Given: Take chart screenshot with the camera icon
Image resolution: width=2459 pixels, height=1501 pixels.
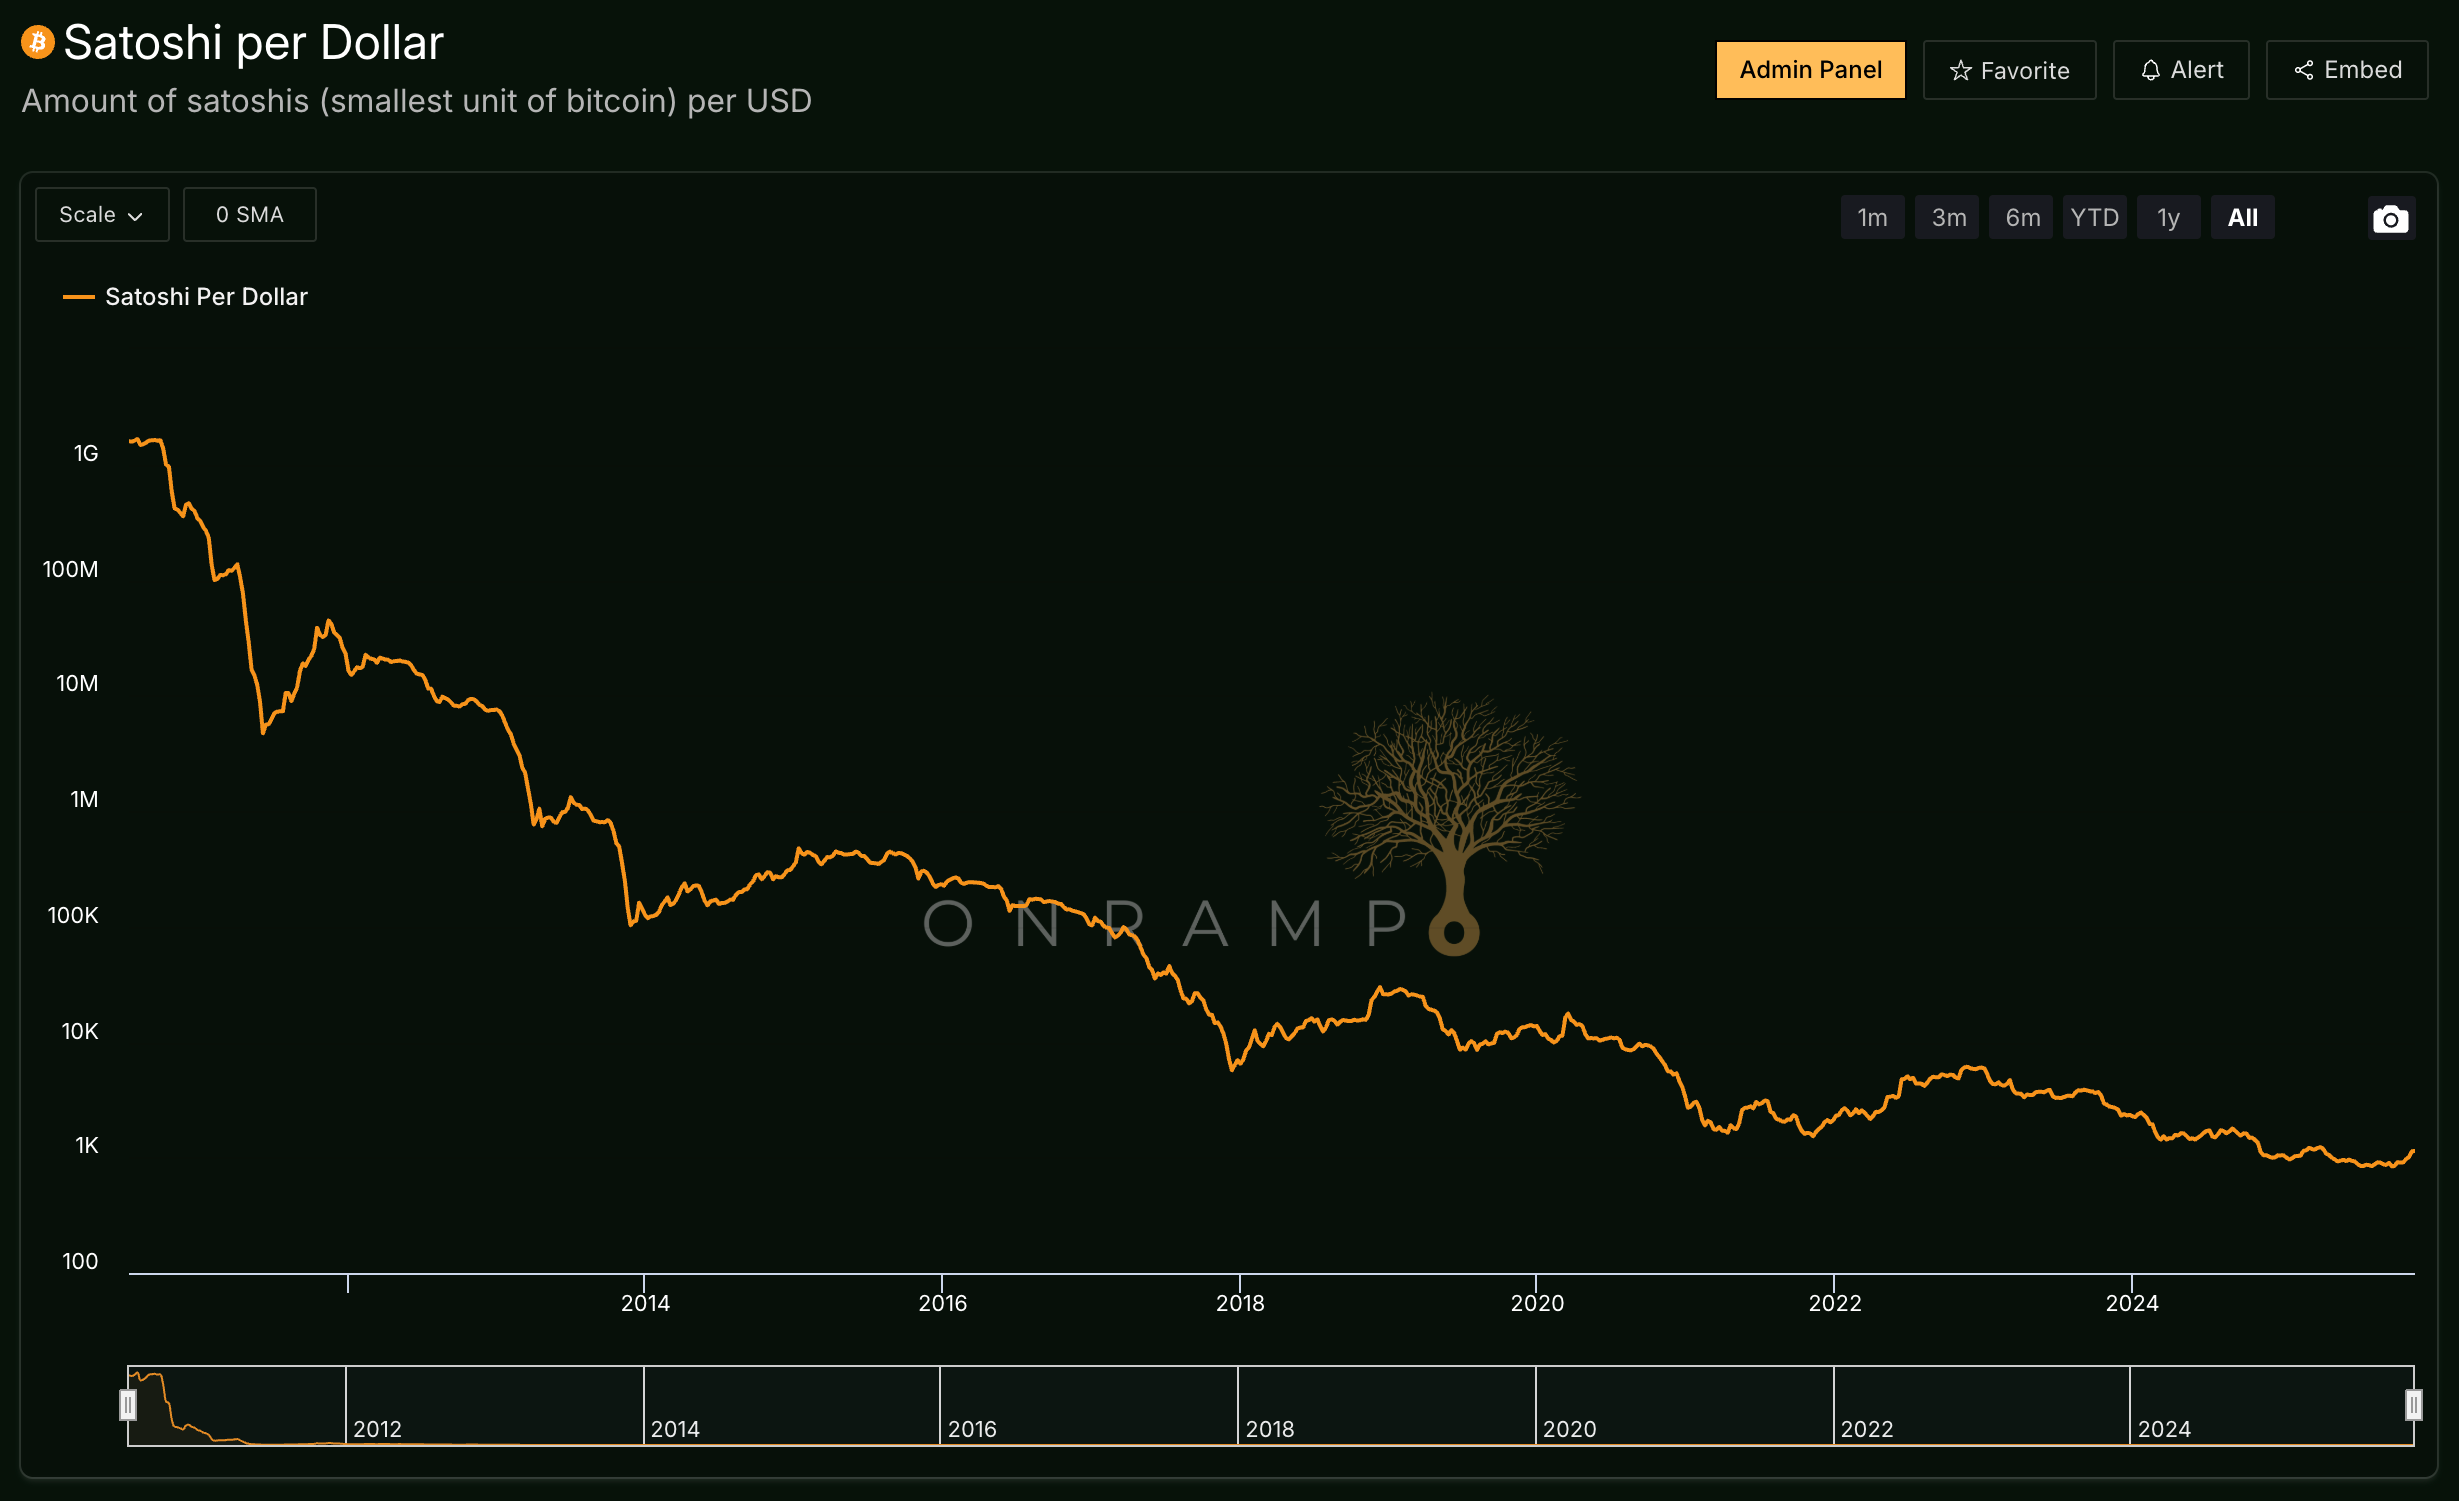Looking at the screenshot, I should pyautogui.click(x=2390, y=218).
